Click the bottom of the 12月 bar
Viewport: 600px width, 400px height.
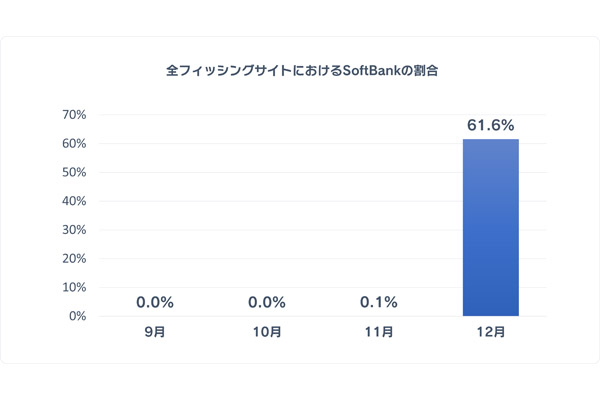(490, 313)
